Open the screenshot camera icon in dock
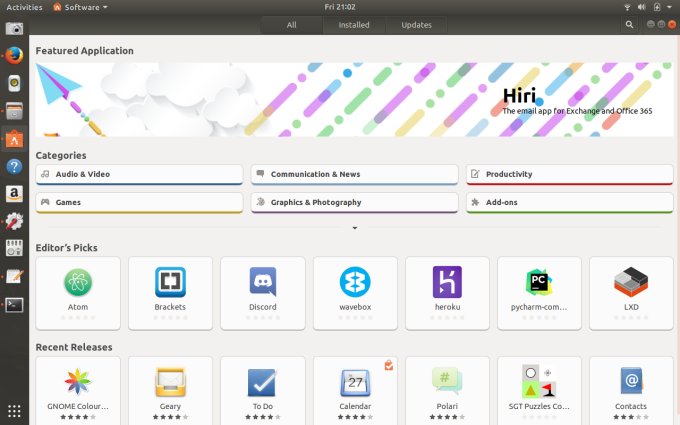The image size is (680, 425). click(x=14, y=29)
